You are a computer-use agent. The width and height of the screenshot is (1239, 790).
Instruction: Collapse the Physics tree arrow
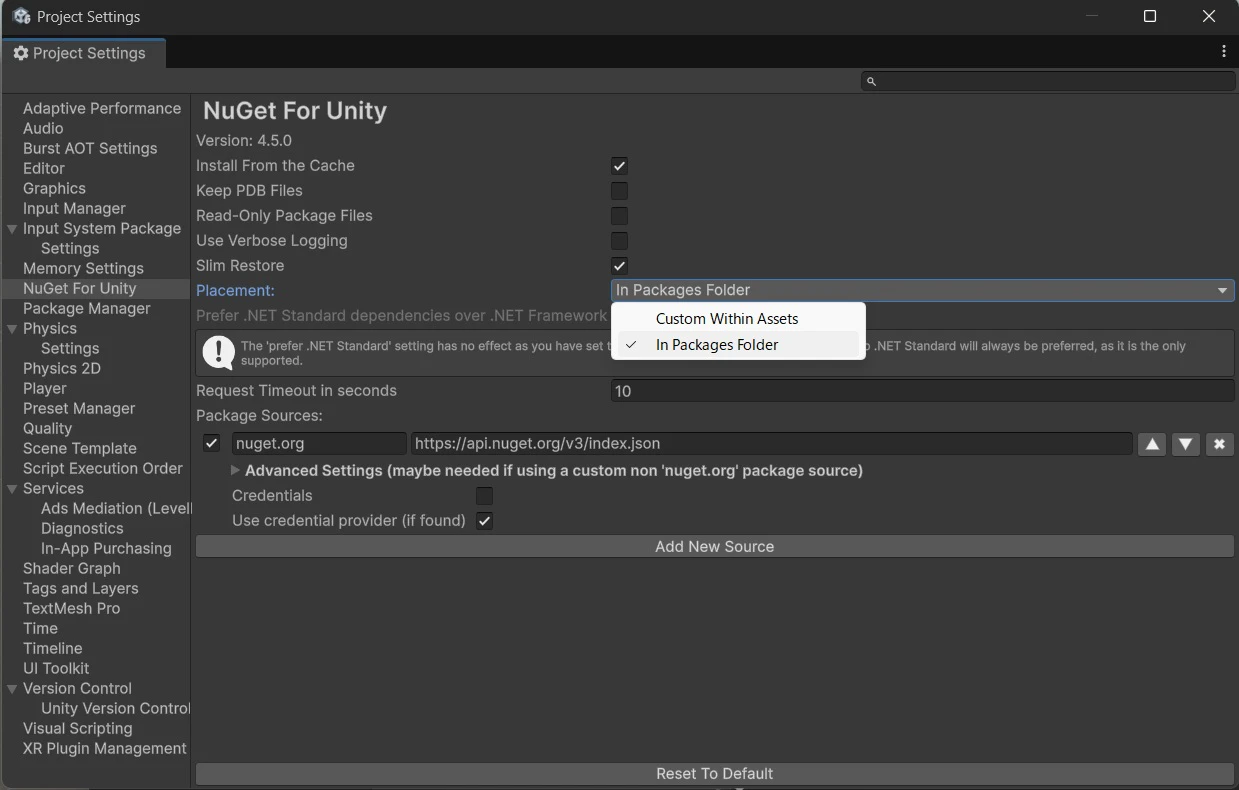(x=12, y=328)
